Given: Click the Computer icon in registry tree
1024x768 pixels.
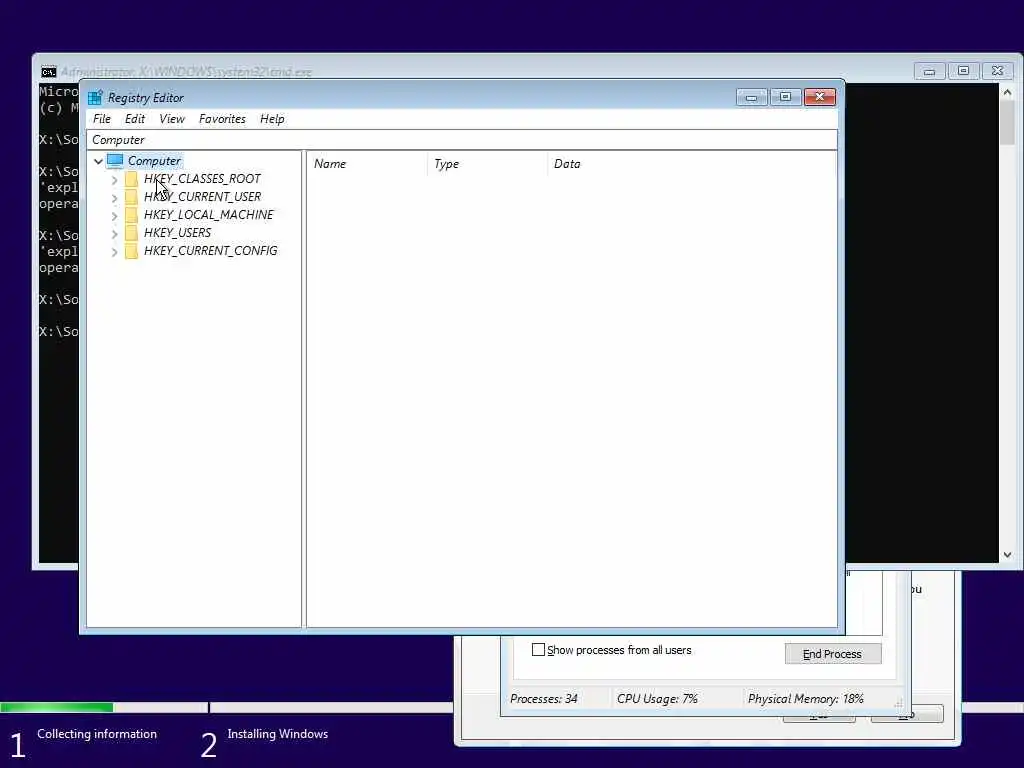Looking at the screenshot, I should click(x=115, y=161).
